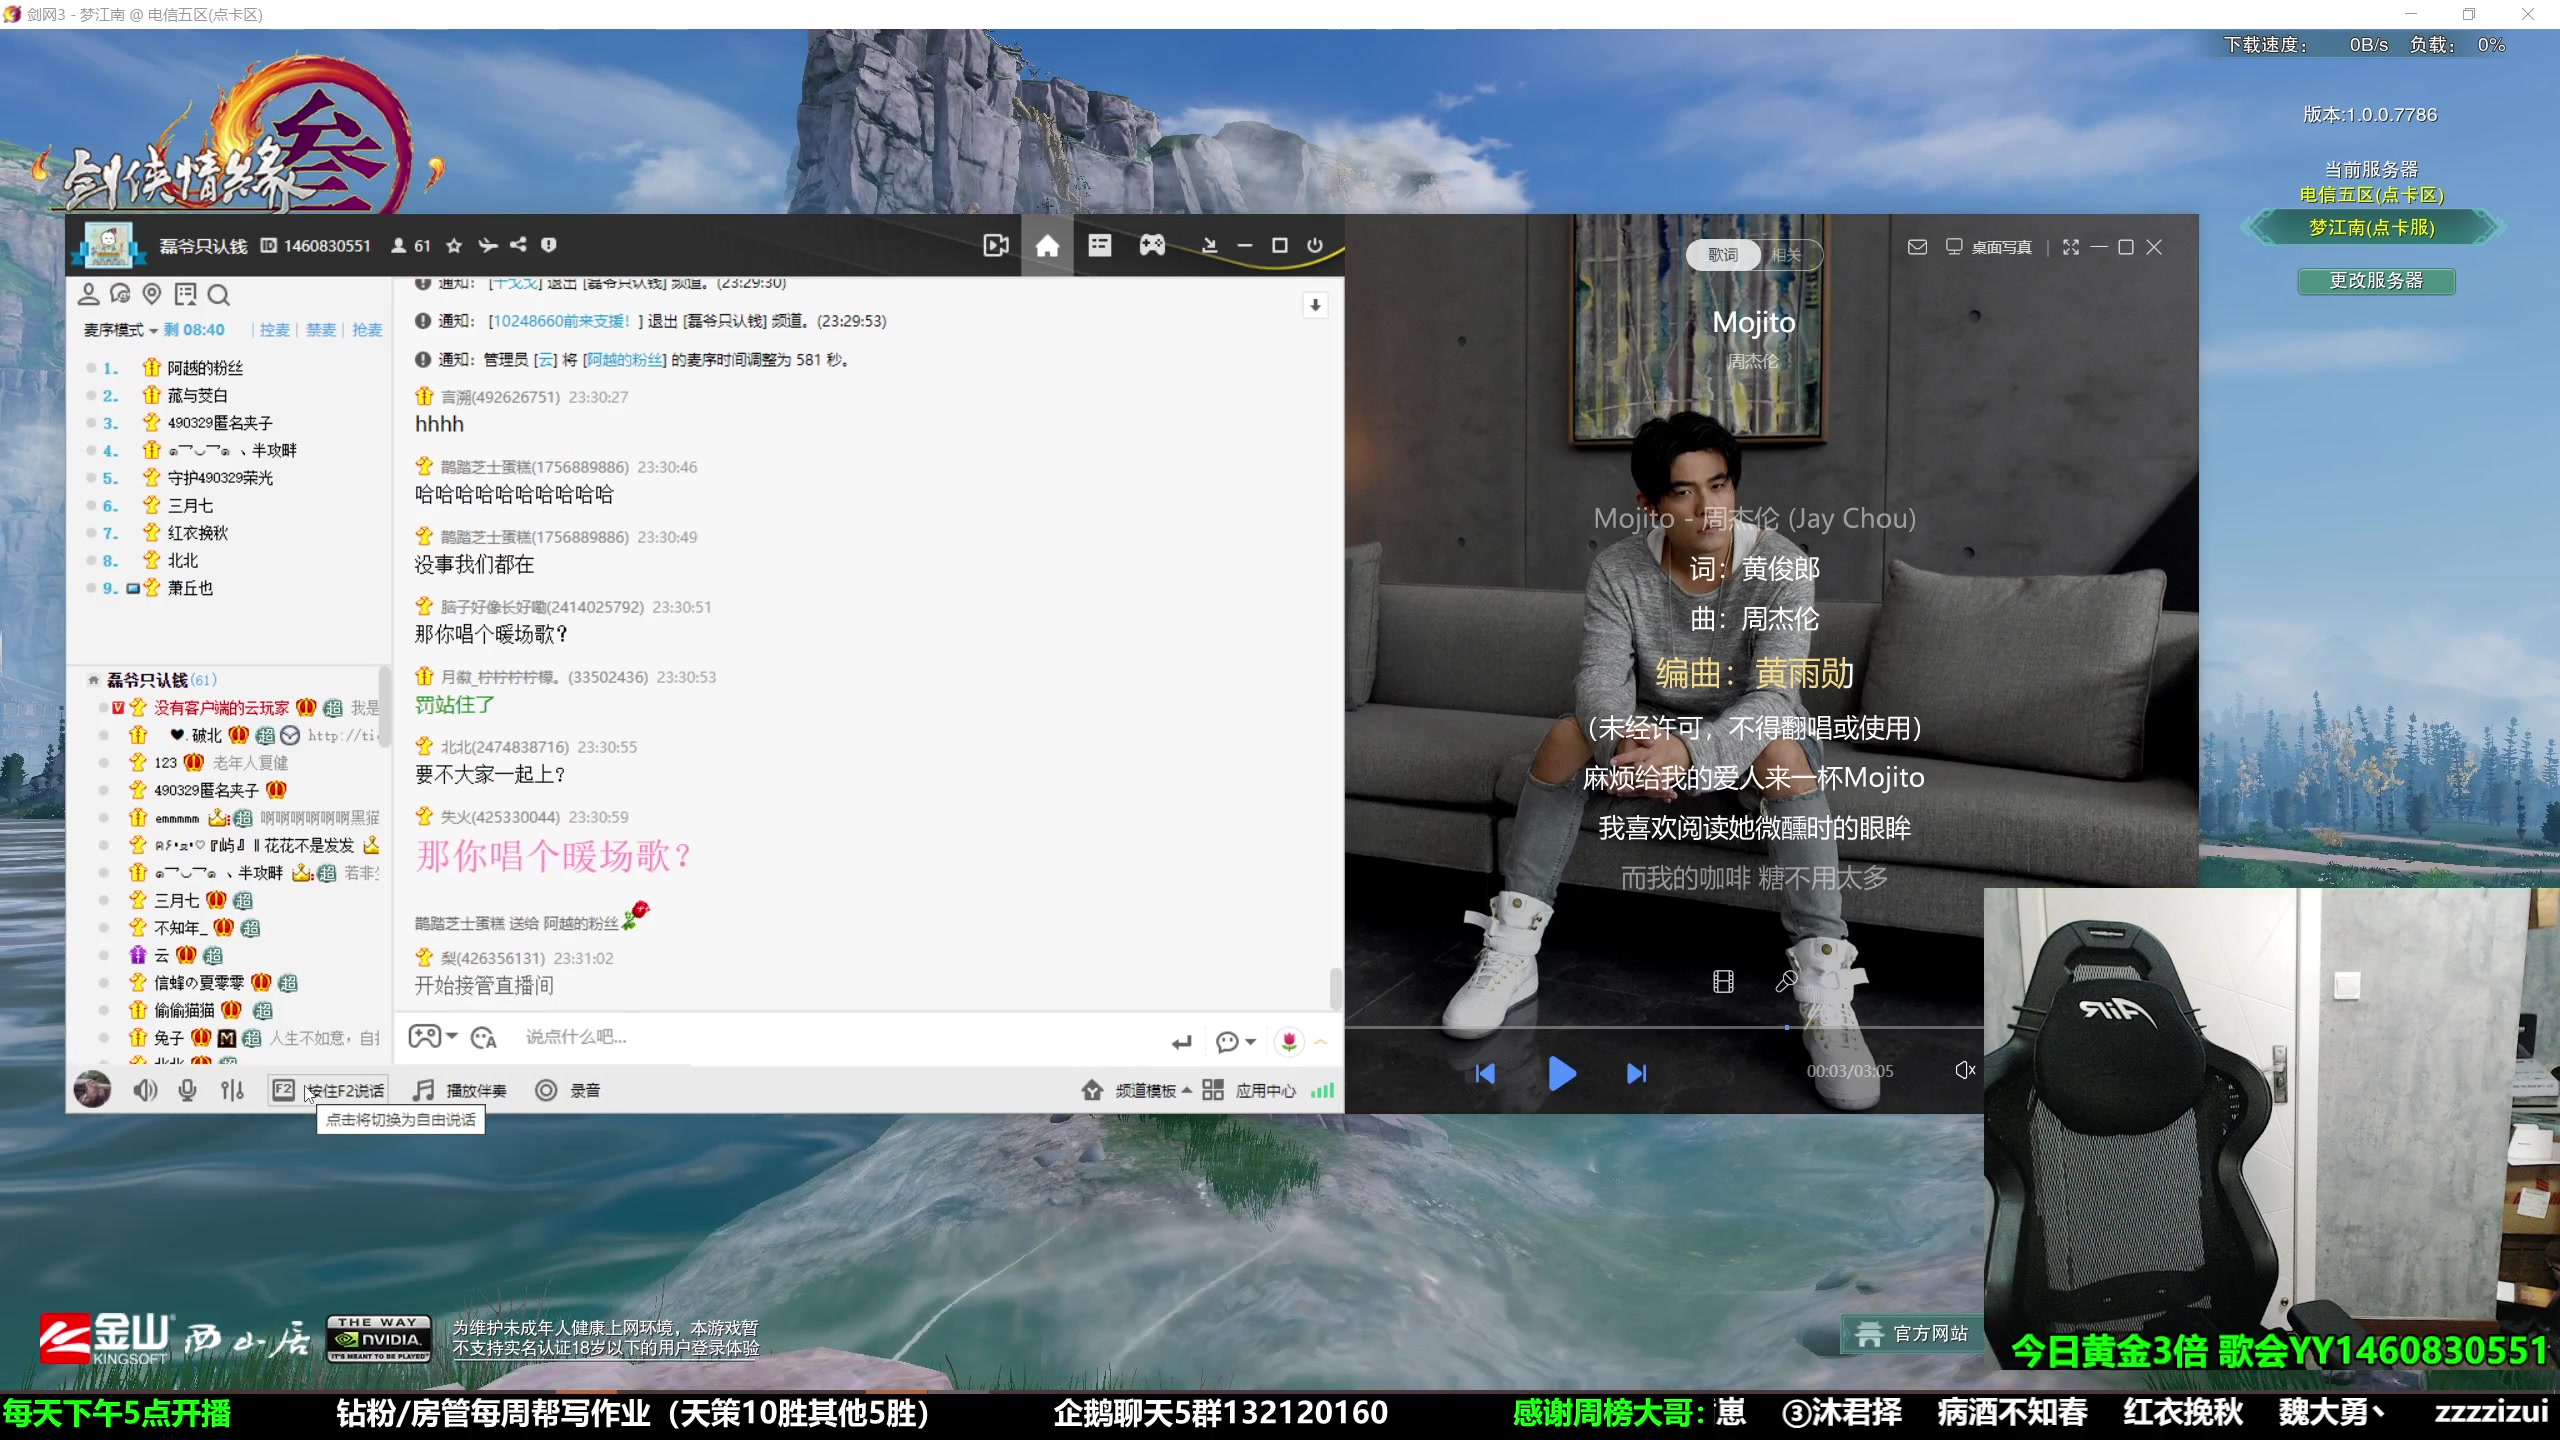
Task: Toggle the 按住F2说话 push-to-talk mode
Action: 329,1090
